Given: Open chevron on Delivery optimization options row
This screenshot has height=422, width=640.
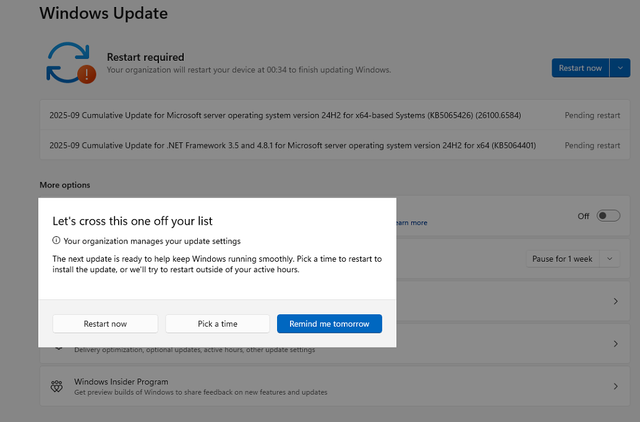Looking at the screenshot, I should click(616, 344).
